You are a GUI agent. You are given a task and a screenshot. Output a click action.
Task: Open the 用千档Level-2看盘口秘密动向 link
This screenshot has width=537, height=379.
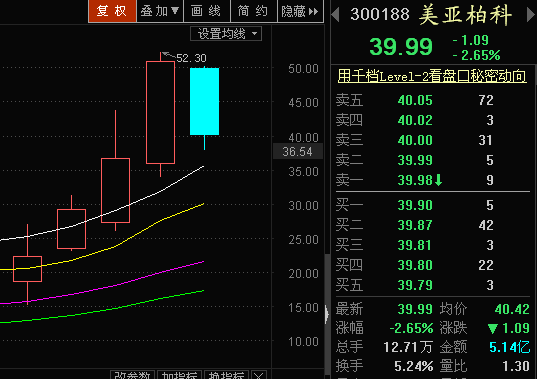(x=432, y=76)
